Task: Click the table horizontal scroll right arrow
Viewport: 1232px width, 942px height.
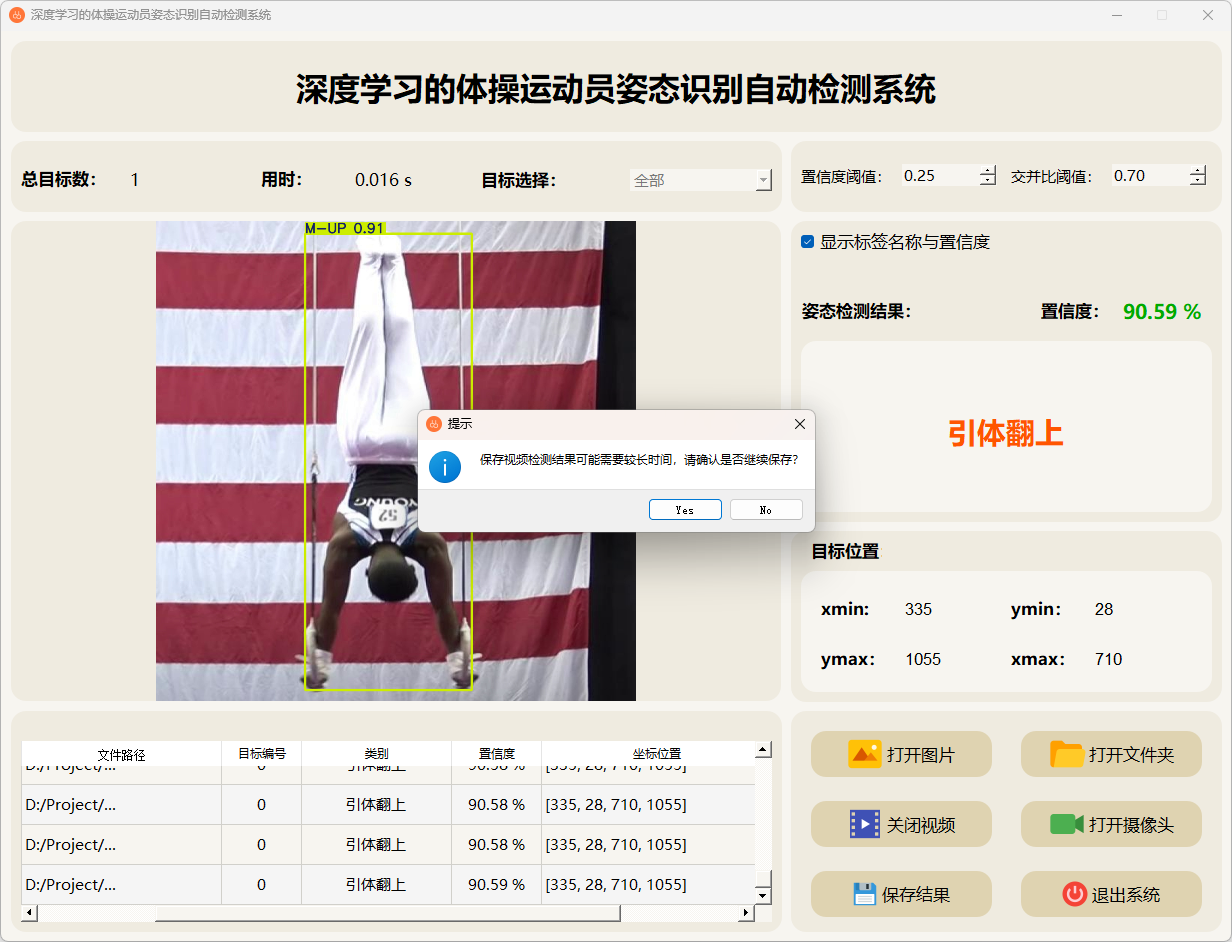Action: click(746, 913)
